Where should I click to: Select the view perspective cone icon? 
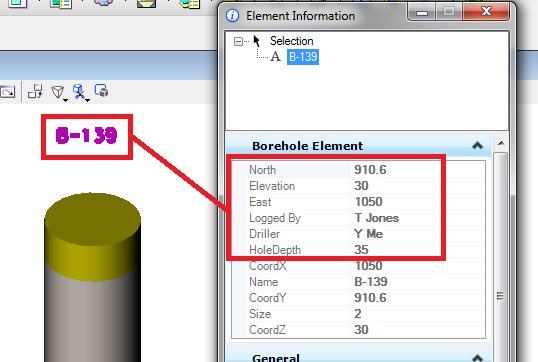(x=57, y=92)
